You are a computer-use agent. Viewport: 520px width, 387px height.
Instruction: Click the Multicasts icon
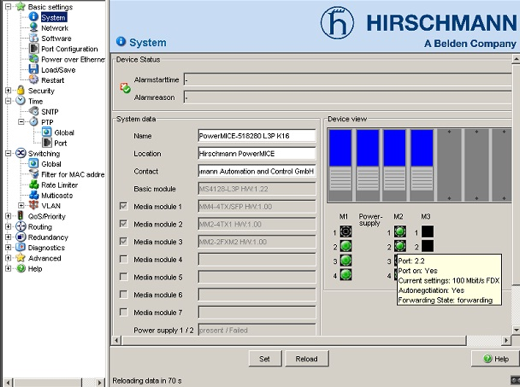tap(33, 195)
